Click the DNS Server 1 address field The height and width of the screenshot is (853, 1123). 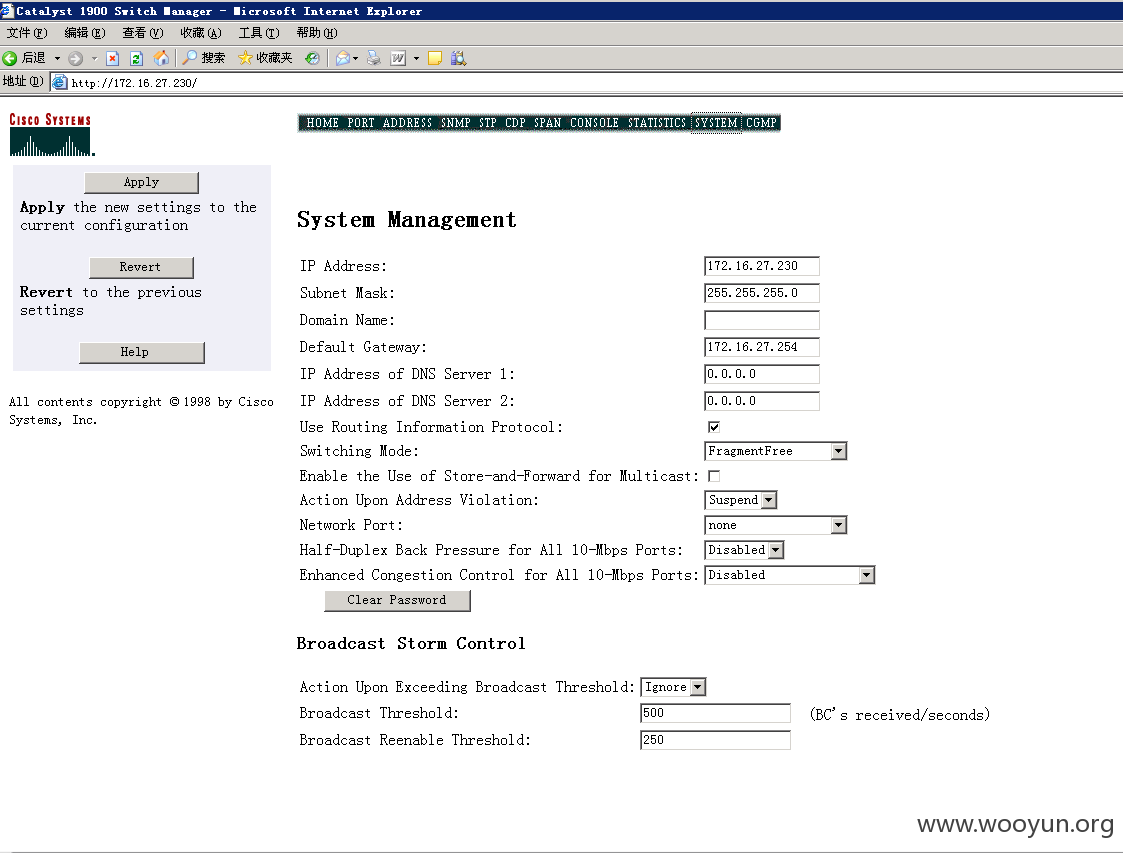click(761, 374)
